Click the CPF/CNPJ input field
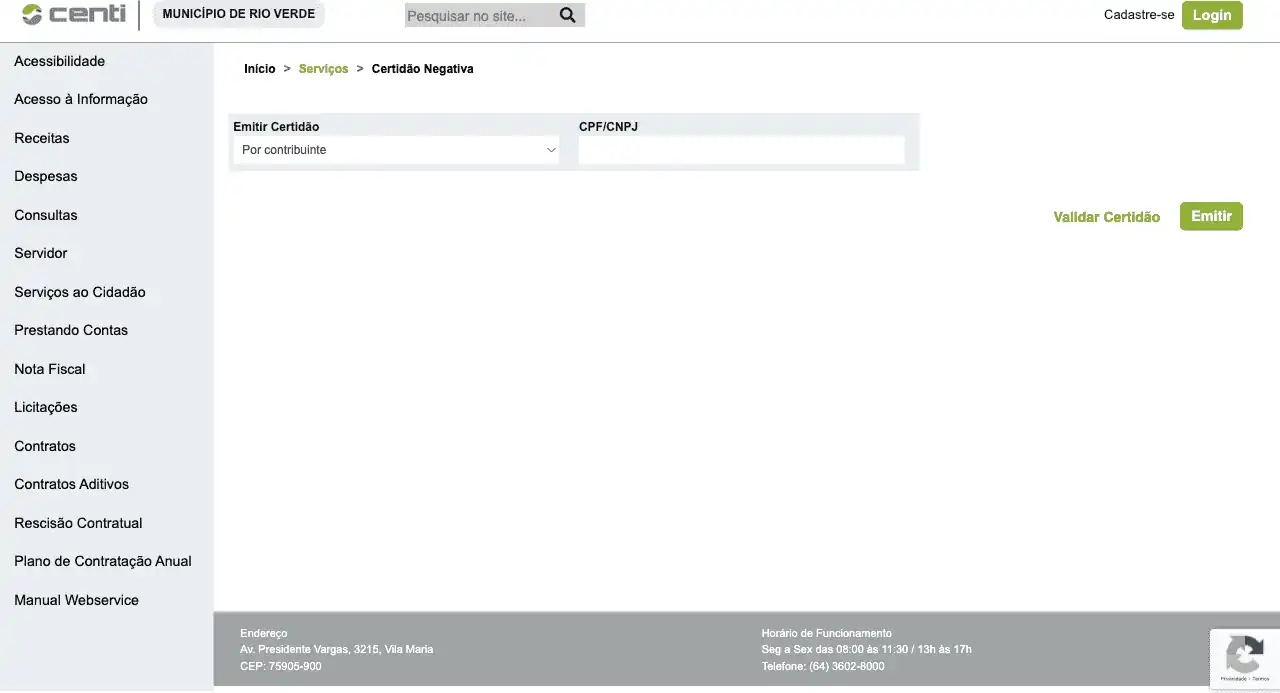The width and height of the screenshot is (1280, 693). point(741,150)
